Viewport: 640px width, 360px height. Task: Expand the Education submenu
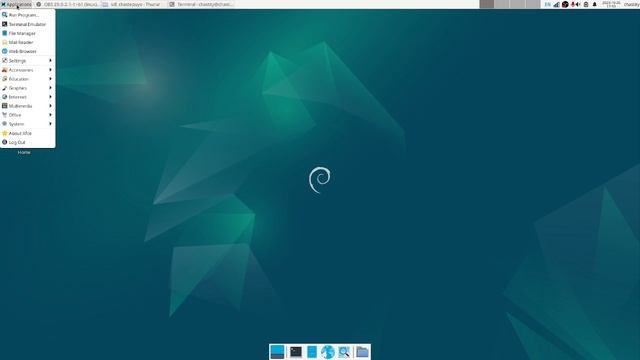tap(28, 79)
